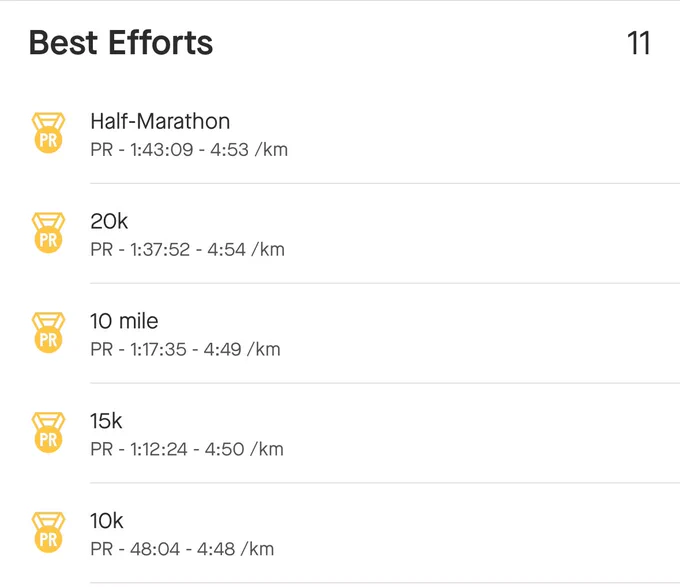
Task: Click the 4:49 /km pace text
Action: pos(242,349)
